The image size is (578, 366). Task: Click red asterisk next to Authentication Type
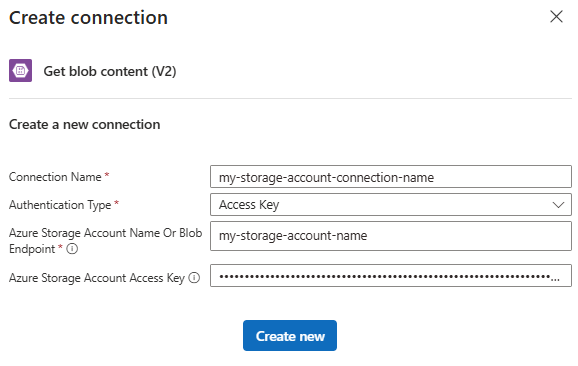(116, 203)
